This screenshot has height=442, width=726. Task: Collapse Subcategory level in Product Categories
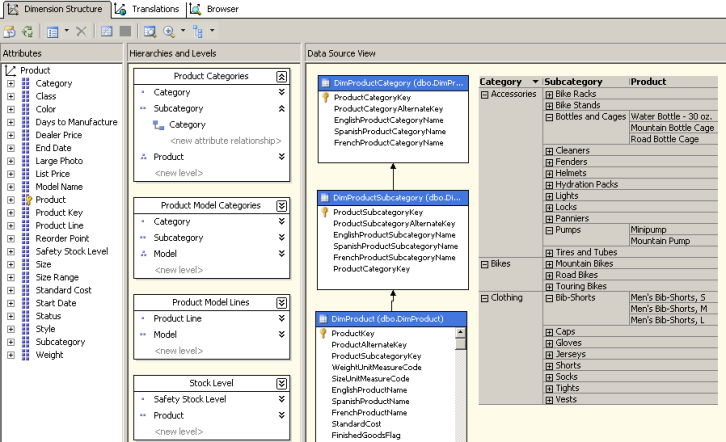point(282,108)
